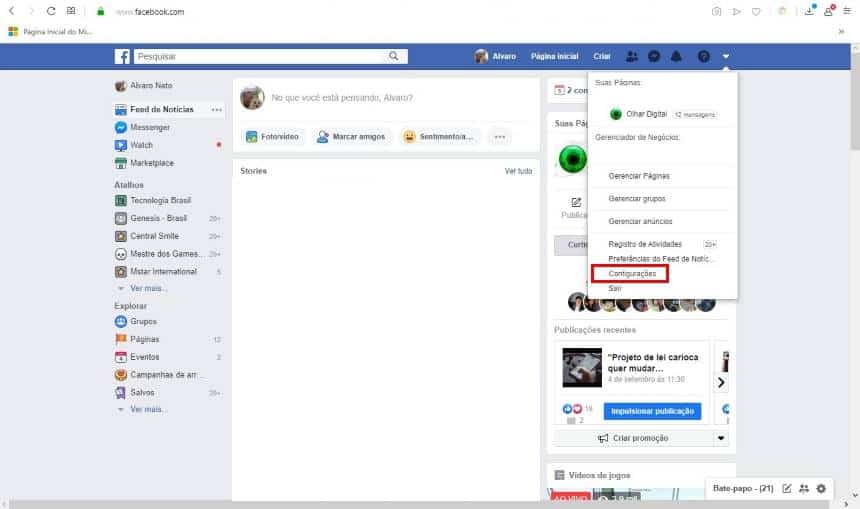860x509 pixels.
Task: Select Gerenciar anúncios menu item
Action: pos(640,221)
